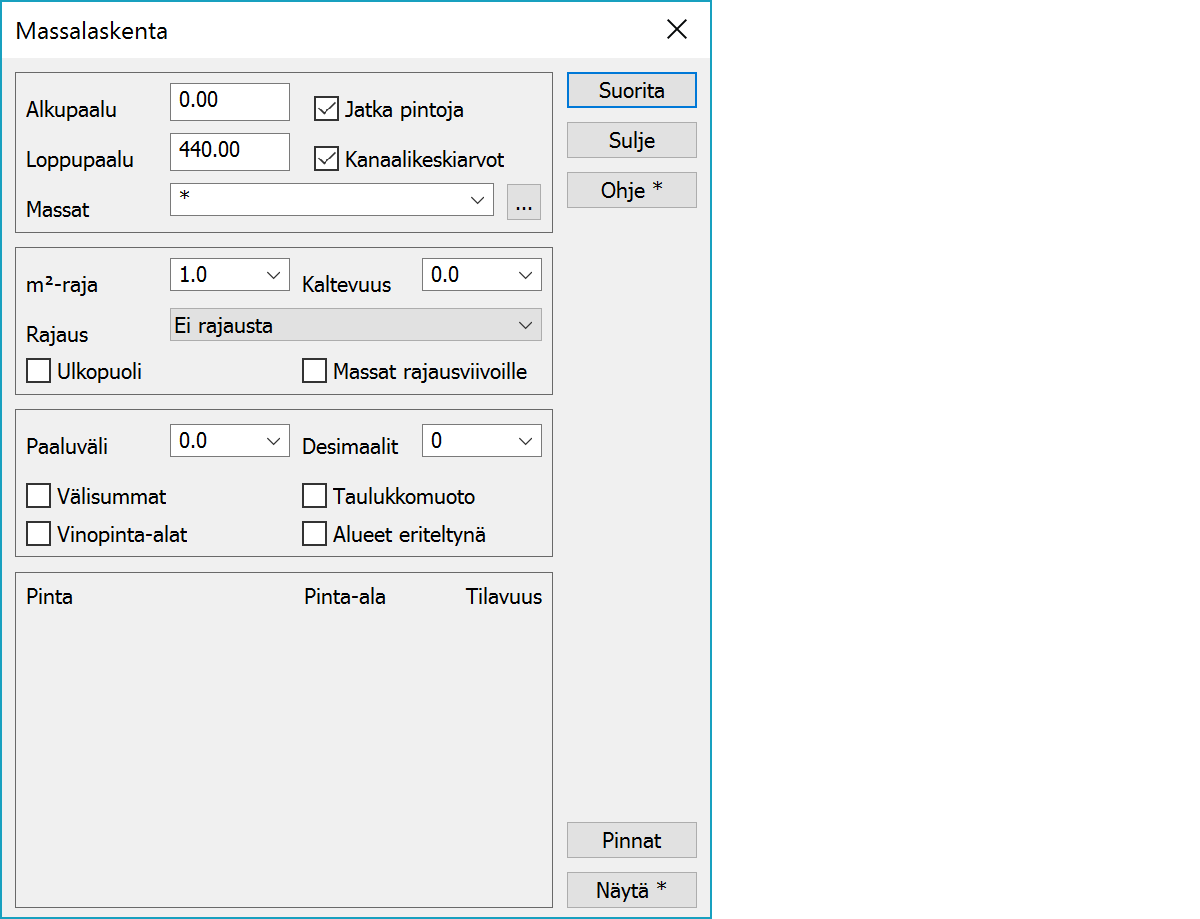Open help with Ohje * button

coord(631,190)
